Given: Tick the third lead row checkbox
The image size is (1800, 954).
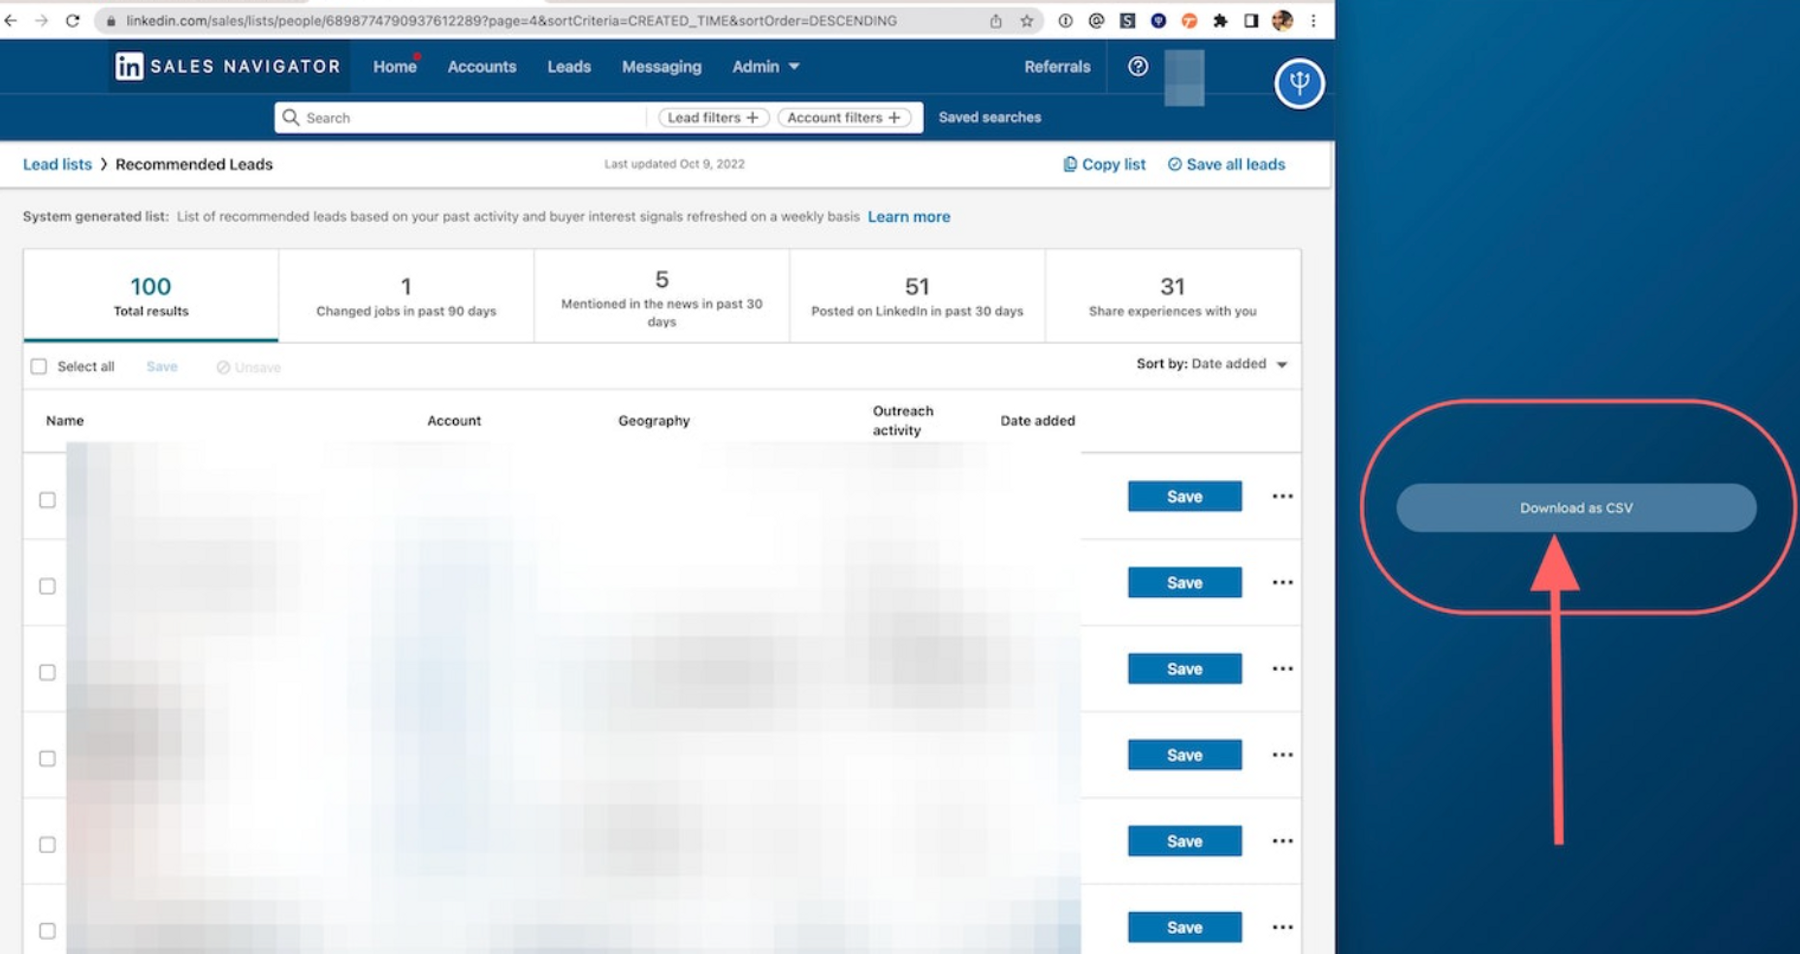Looking at the screenshot, I should (x=47, y=672).
